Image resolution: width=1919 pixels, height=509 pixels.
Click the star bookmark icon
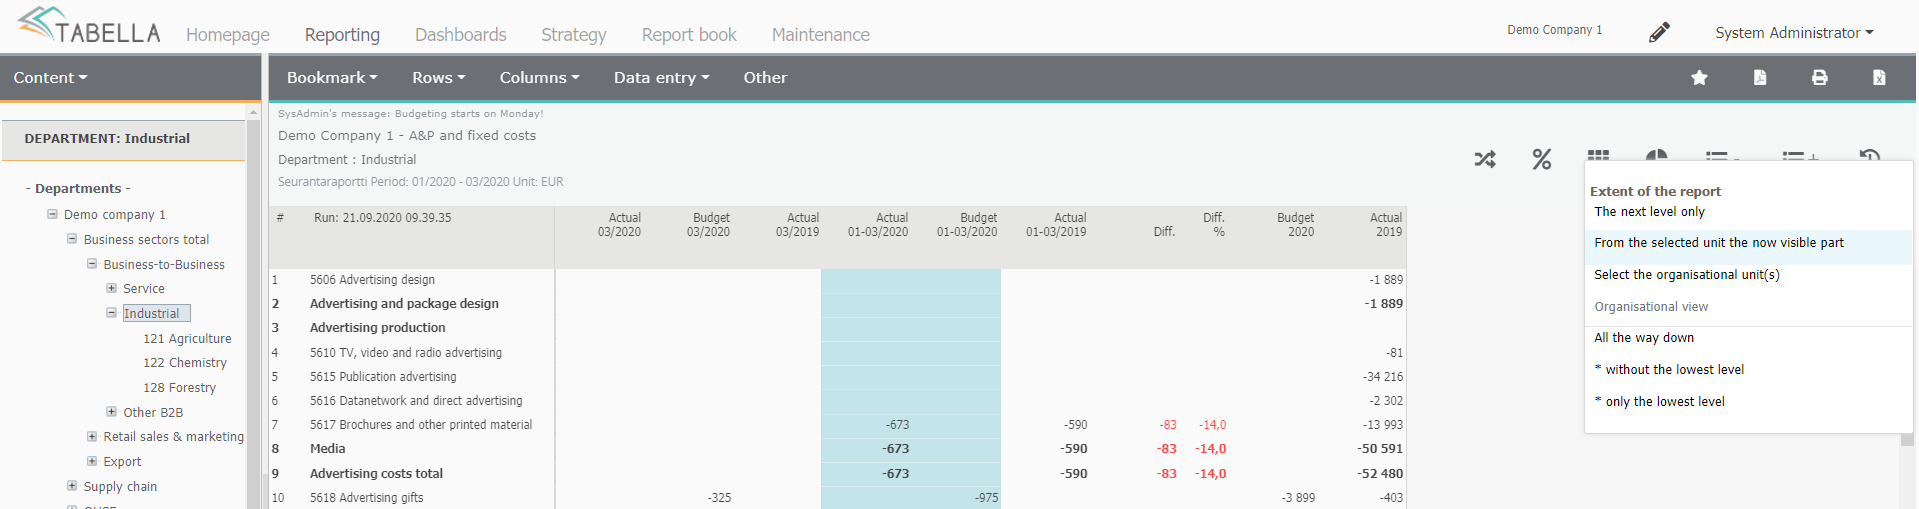[x=1699, y=78]
